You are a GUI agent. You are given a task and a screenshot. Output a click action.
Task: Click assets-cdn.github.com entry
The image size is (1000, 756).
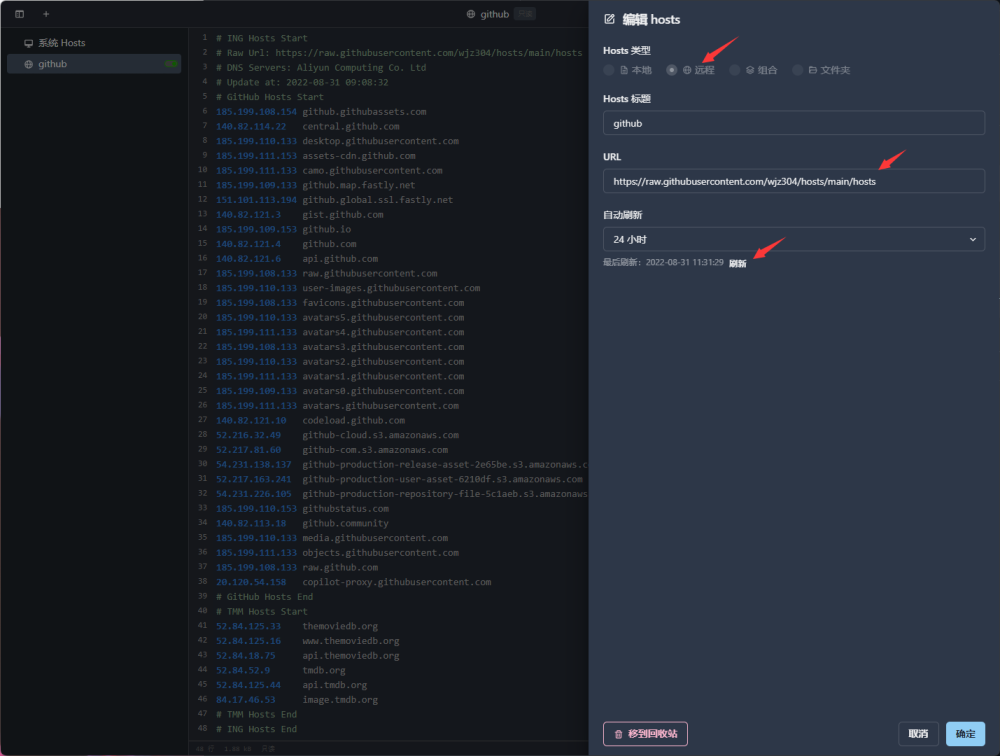tap(358, 156)
